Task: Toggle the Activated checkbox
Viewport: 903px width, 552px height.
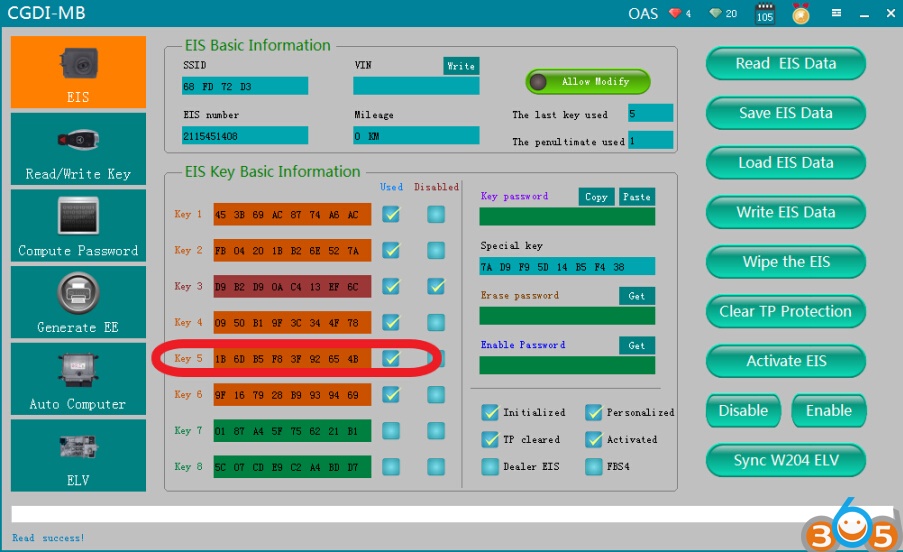Action: point(594,439)
